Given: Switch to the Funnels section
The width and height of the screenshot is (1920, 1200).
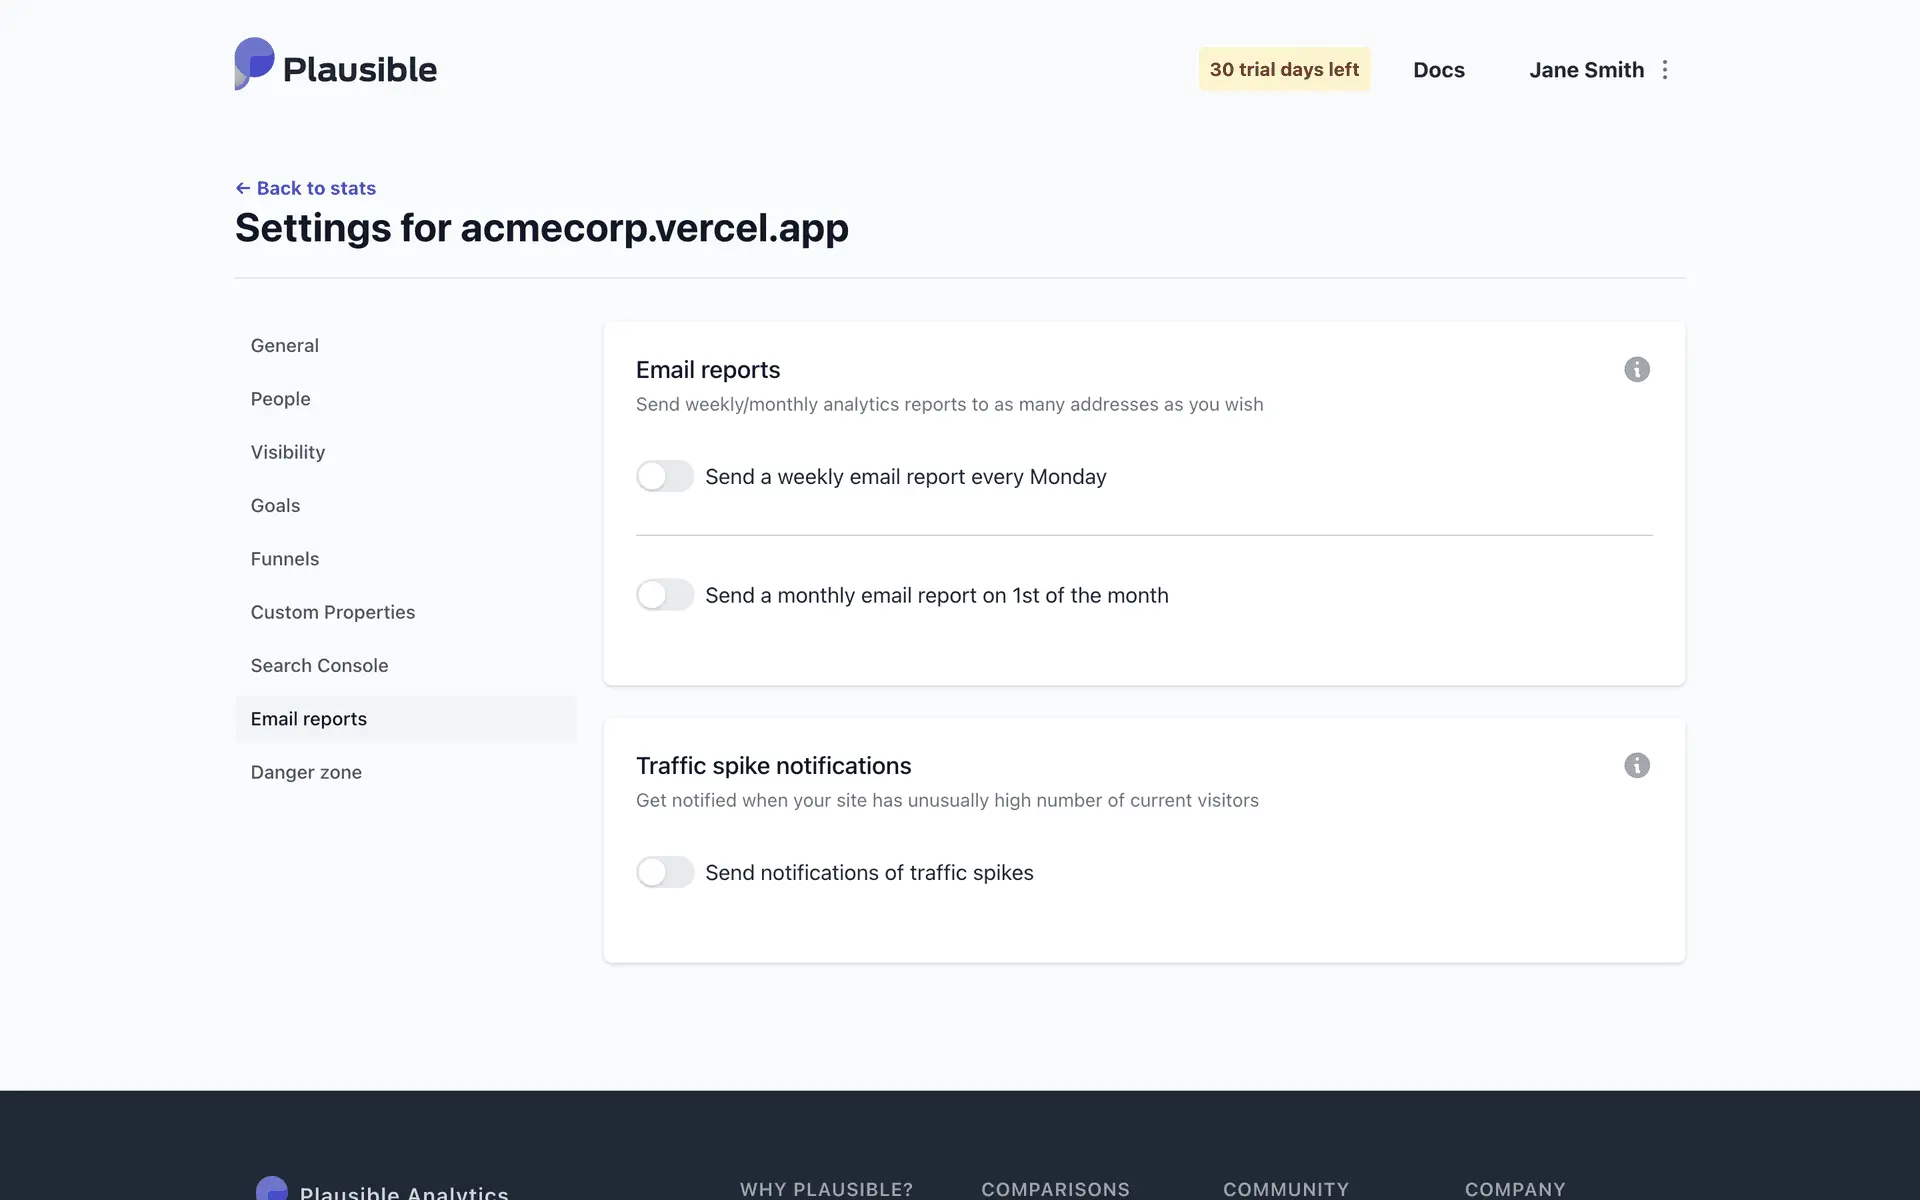Looking at the screenshot, I should [x=285, y=559].
